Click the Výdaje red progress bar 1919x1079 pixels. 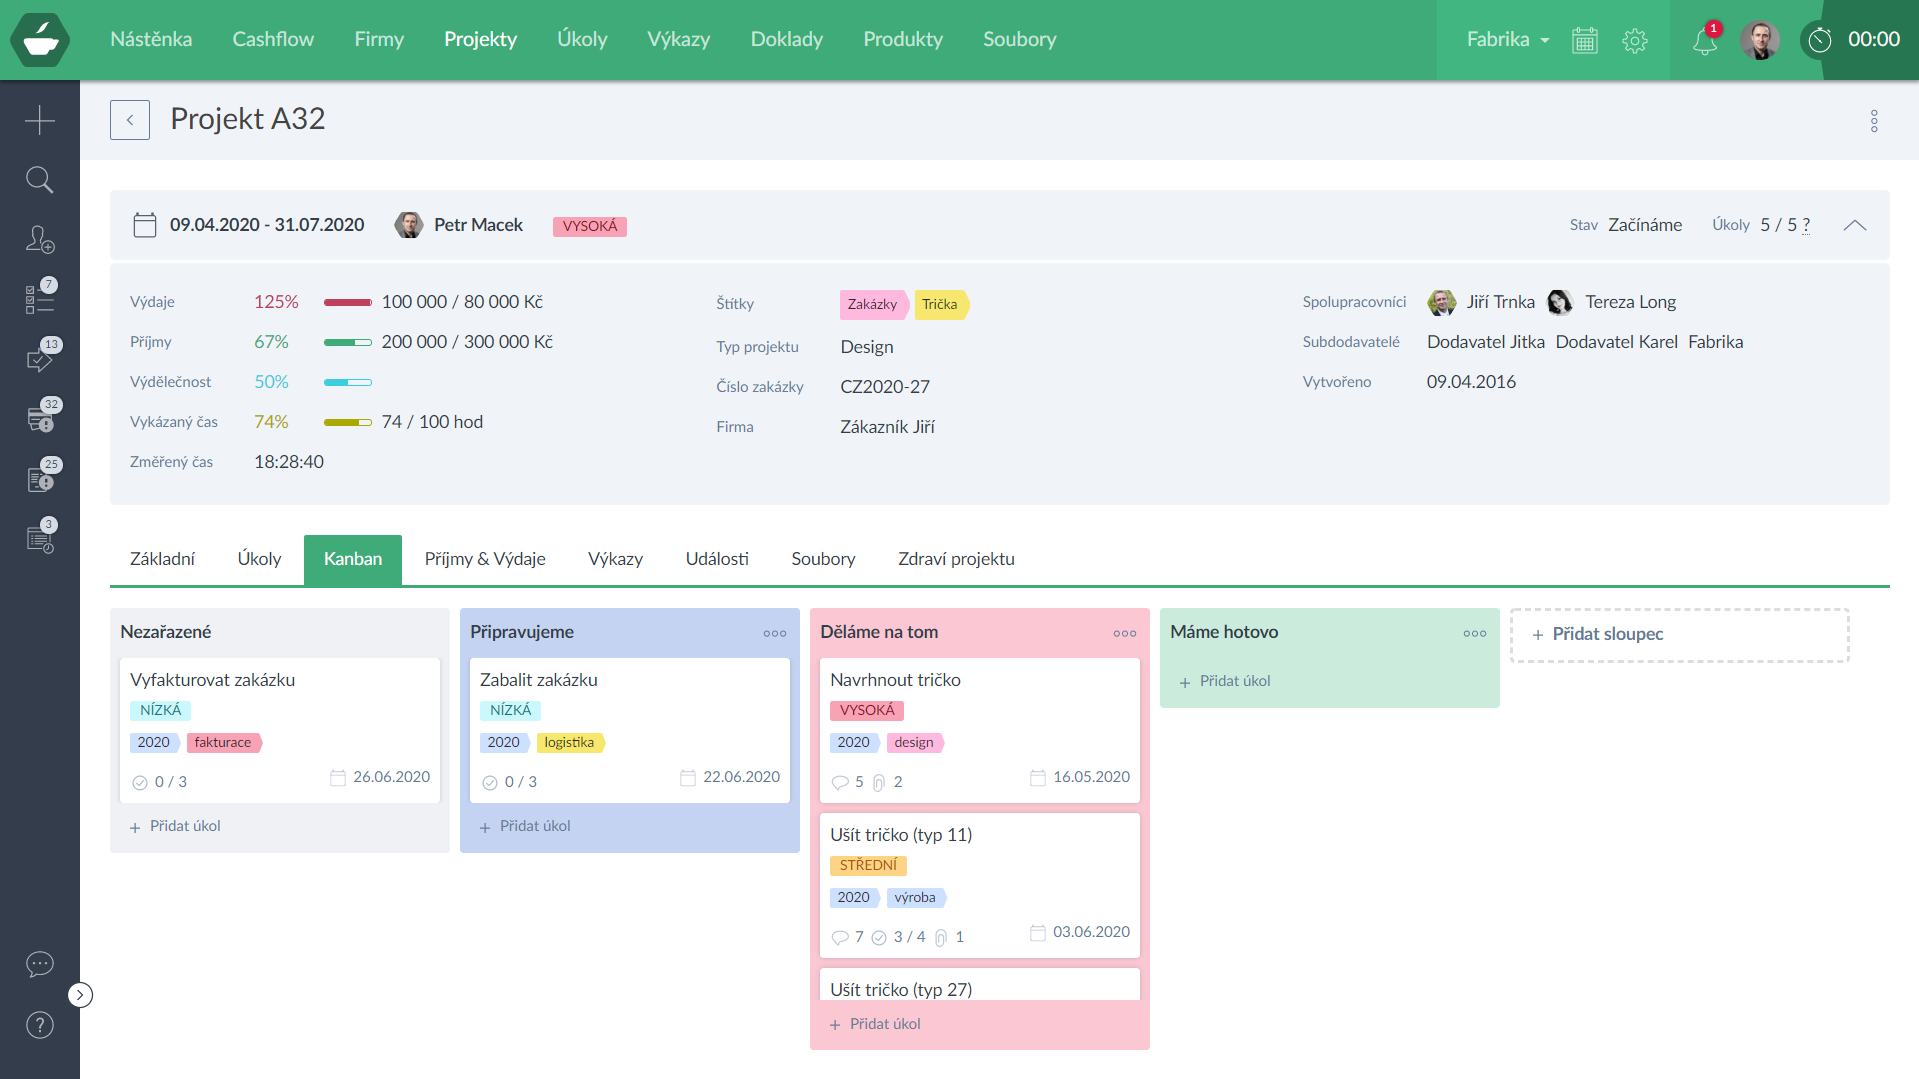pyautogui.click(x=347, y=302)
